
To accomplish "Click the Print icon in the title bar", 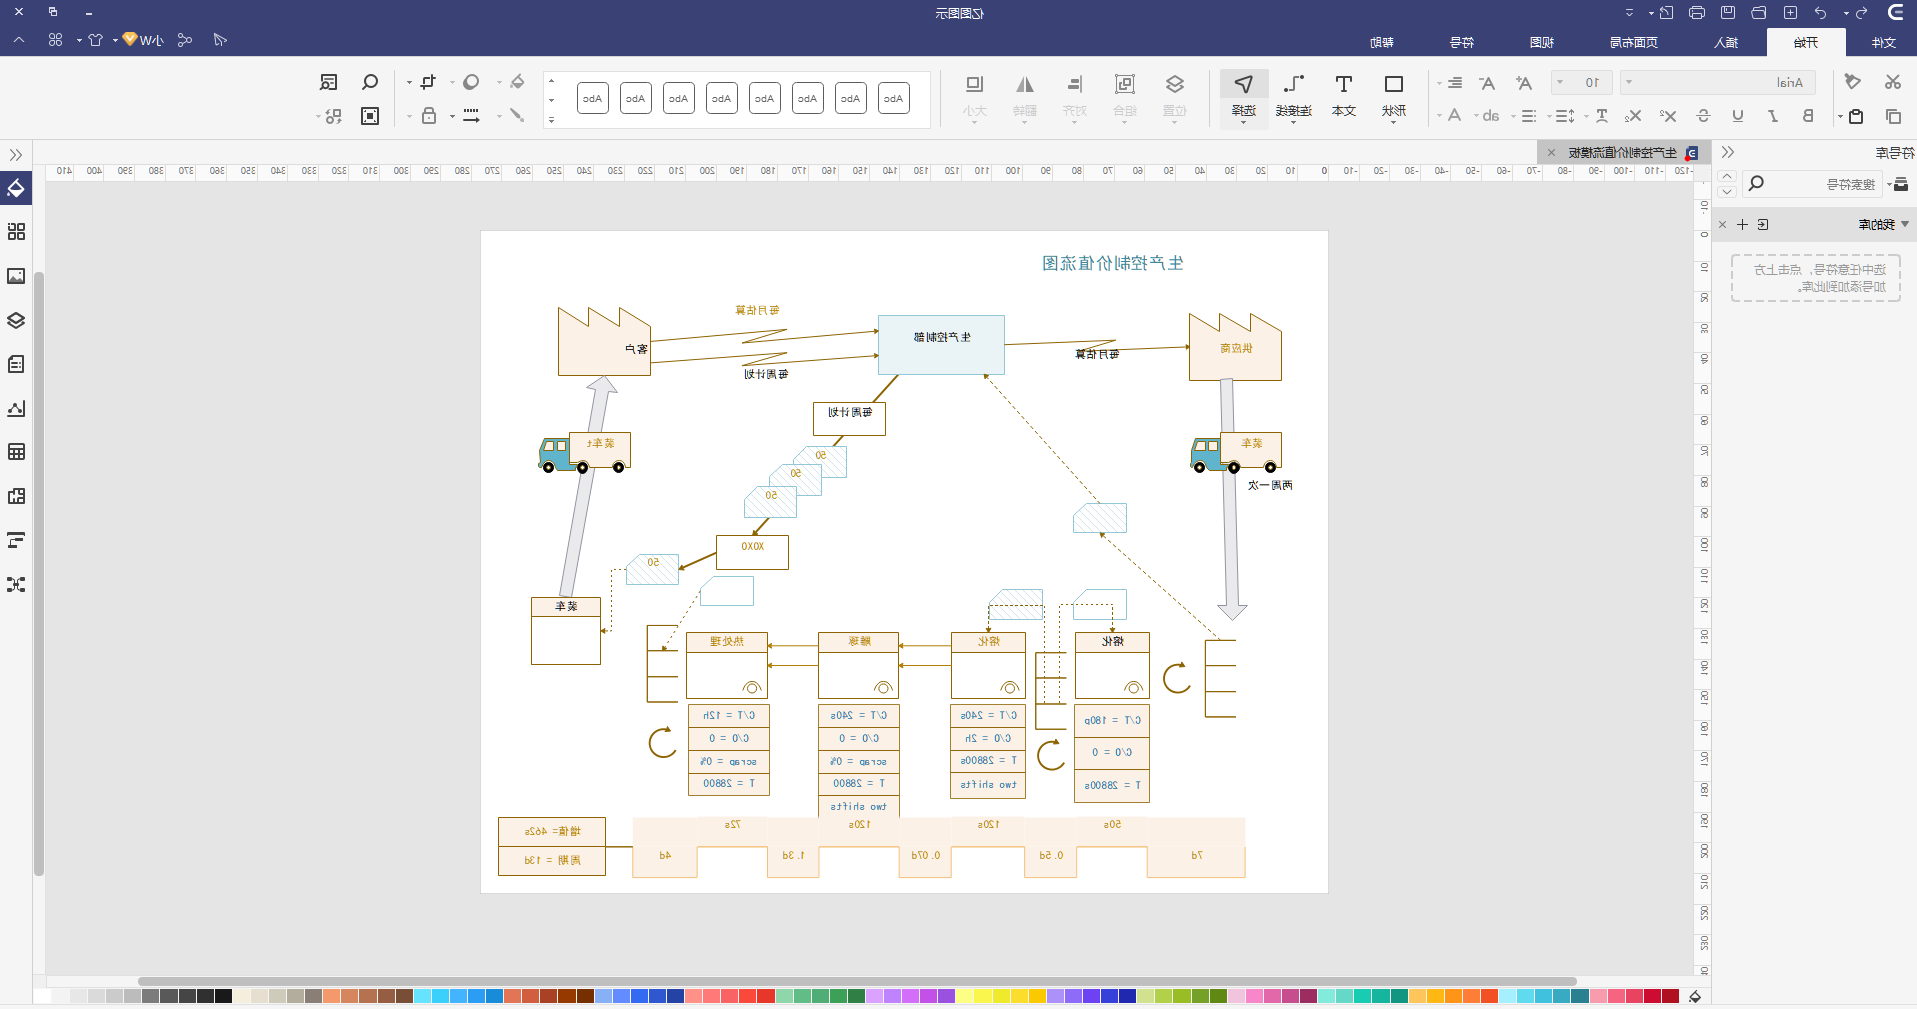I will 1697,13.
